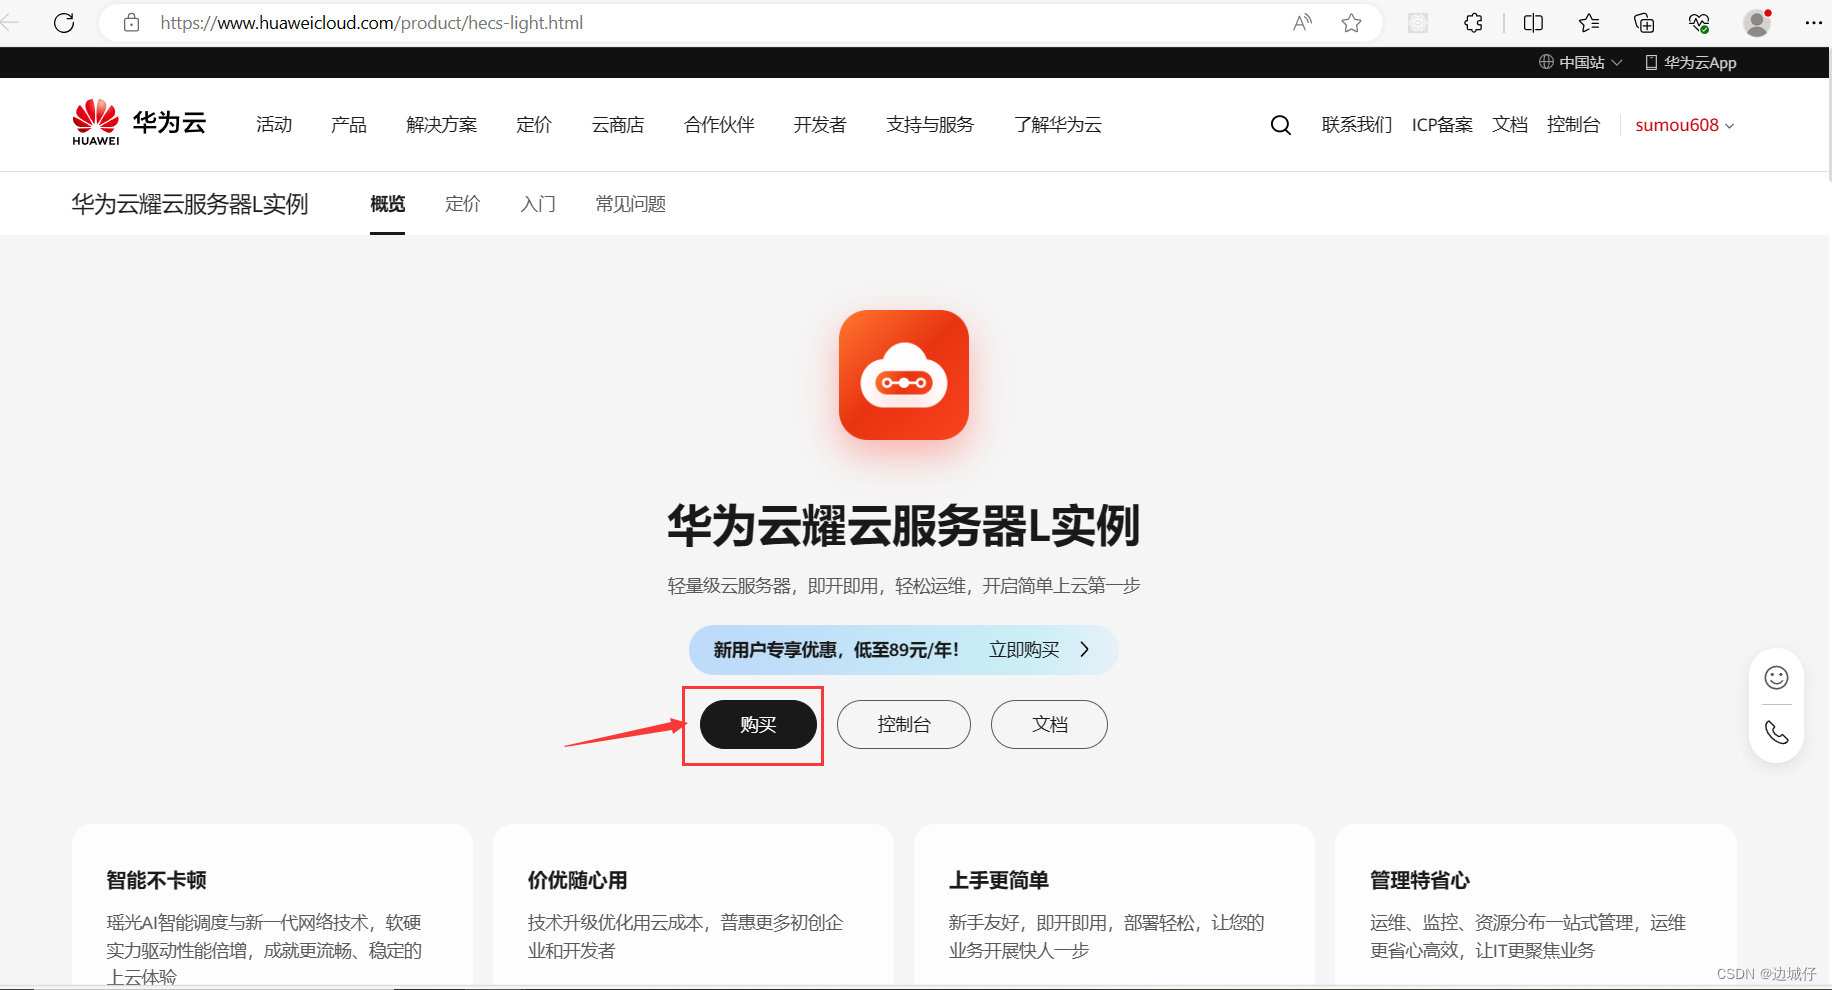Click the 文档 outlined button
Viewport: 1832px width, 990px height.
(1049, 725)
